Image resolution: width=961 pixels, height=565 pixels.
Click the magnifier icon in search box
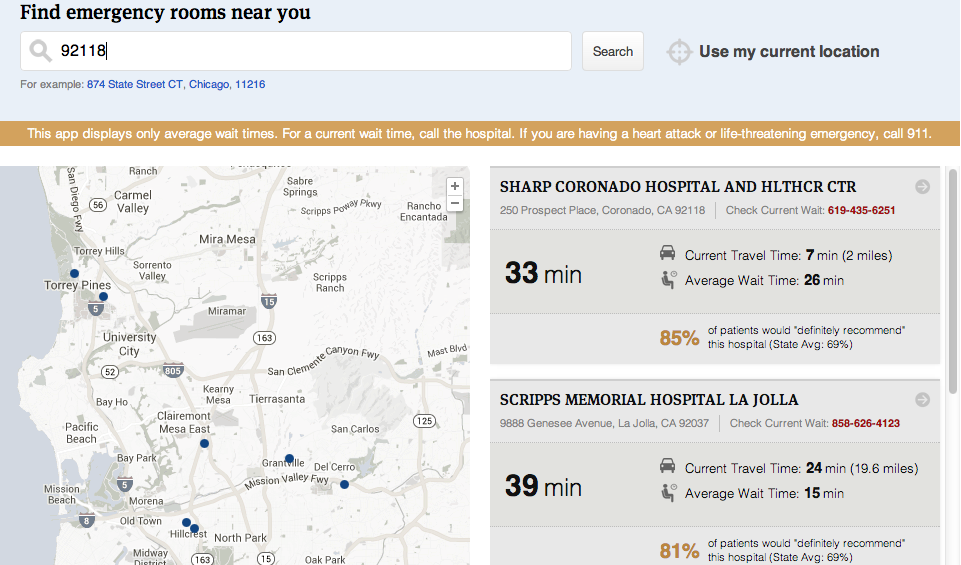pyautogui.click(x=40, y=51)
